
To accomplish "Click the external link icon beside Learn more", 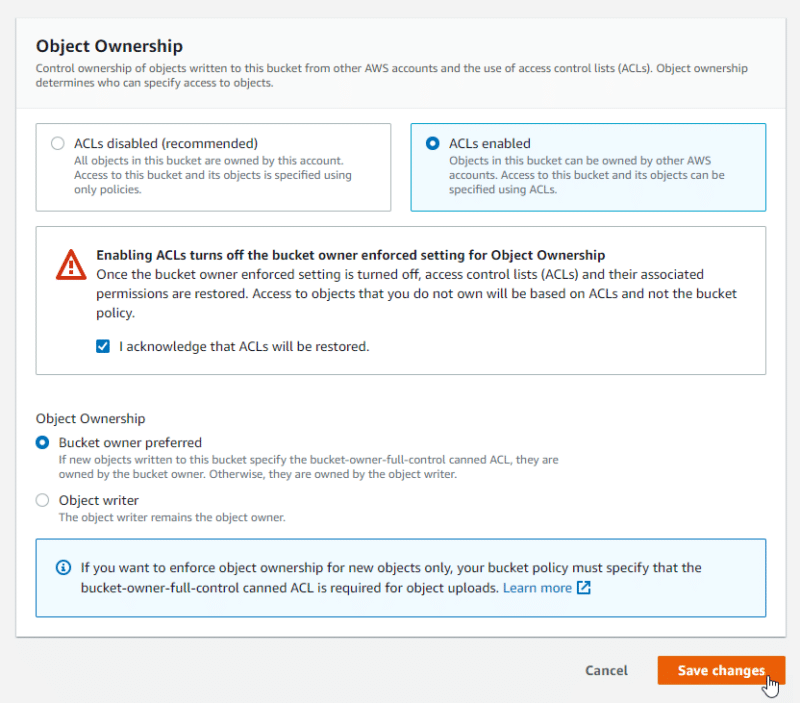I will point(584,588).
